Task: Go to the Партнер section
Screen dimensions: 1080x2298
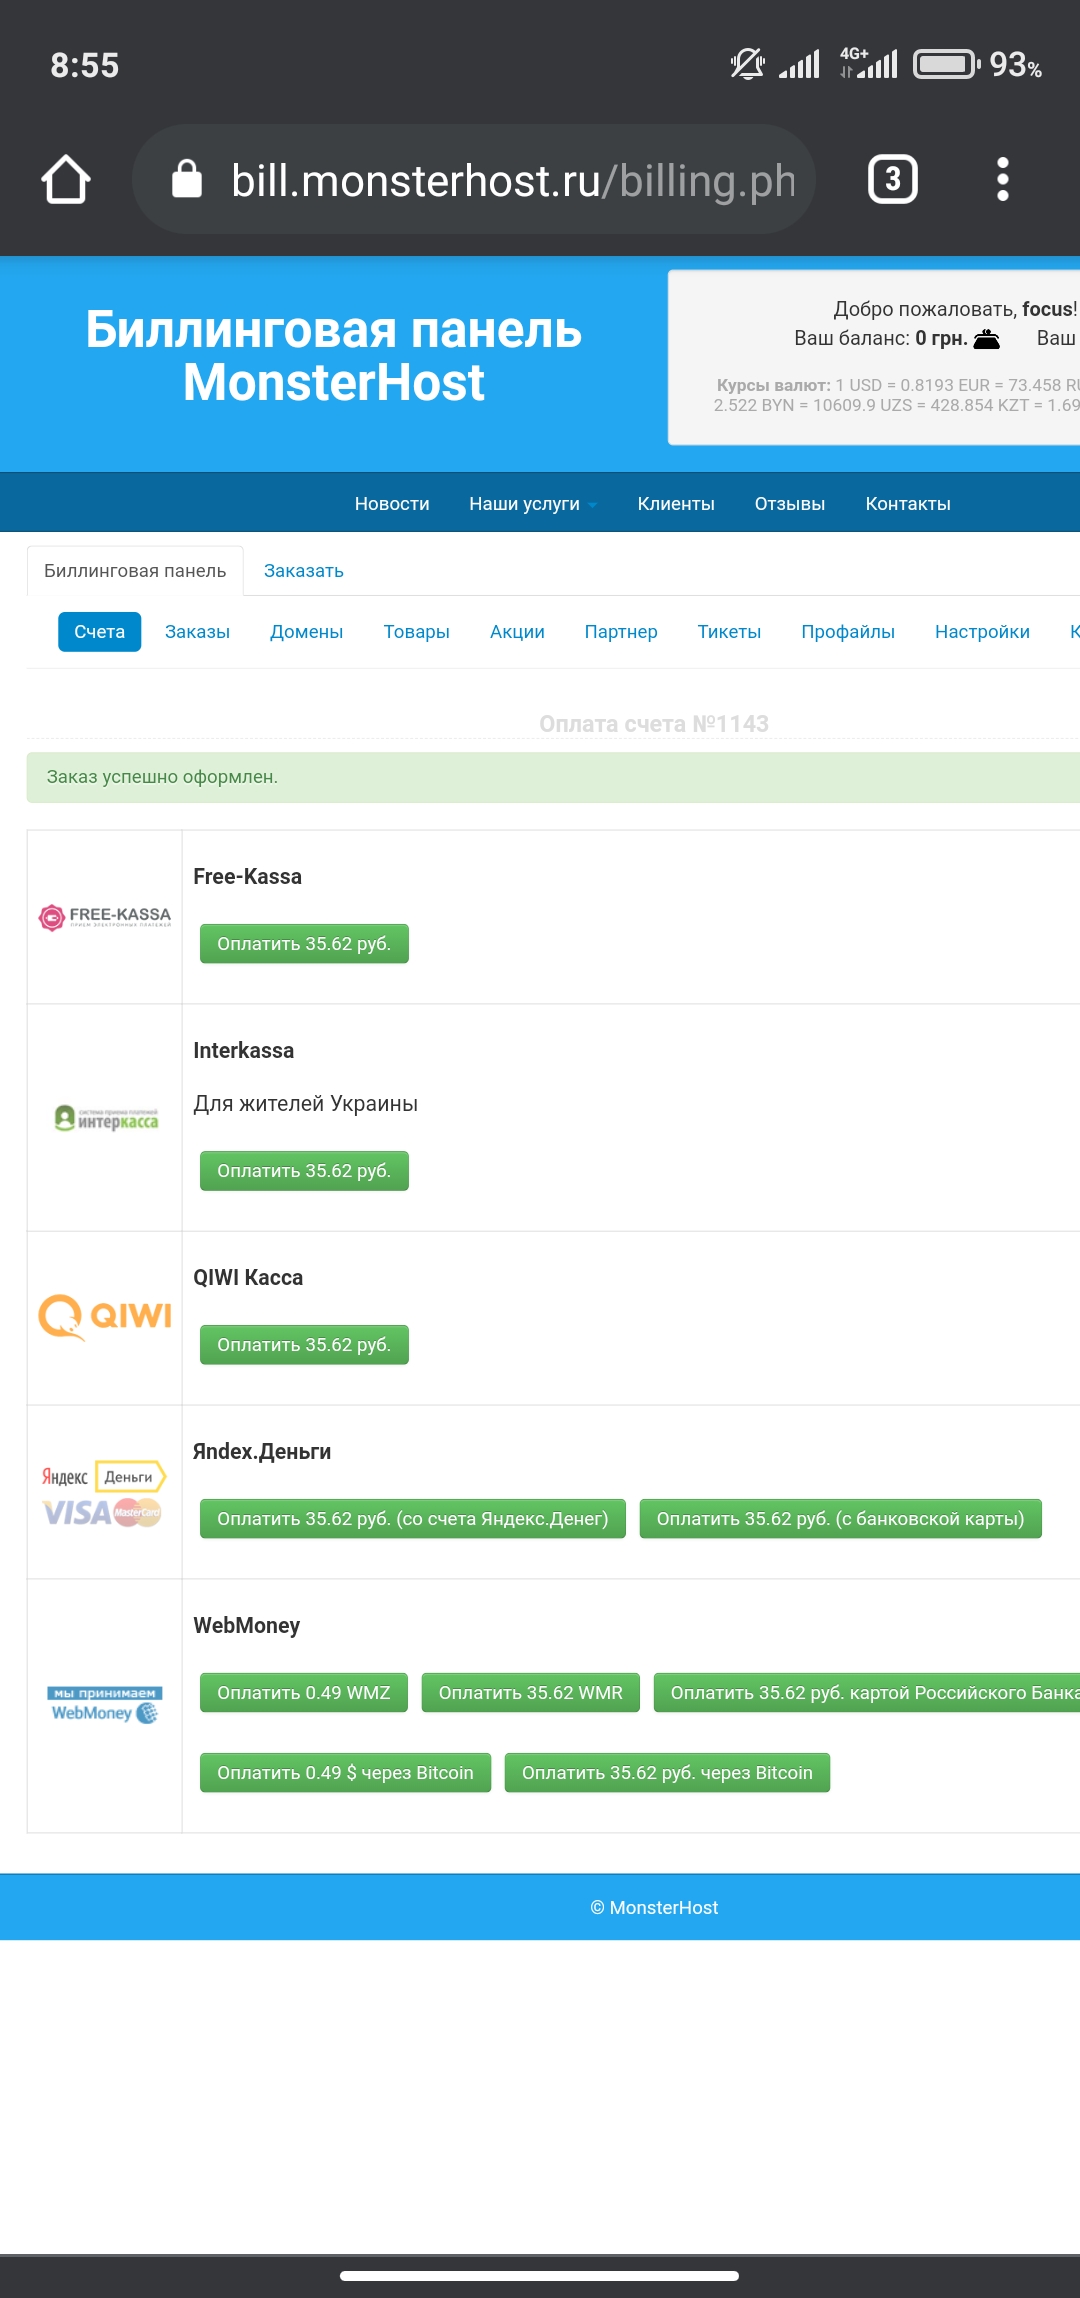Action: 621,632
